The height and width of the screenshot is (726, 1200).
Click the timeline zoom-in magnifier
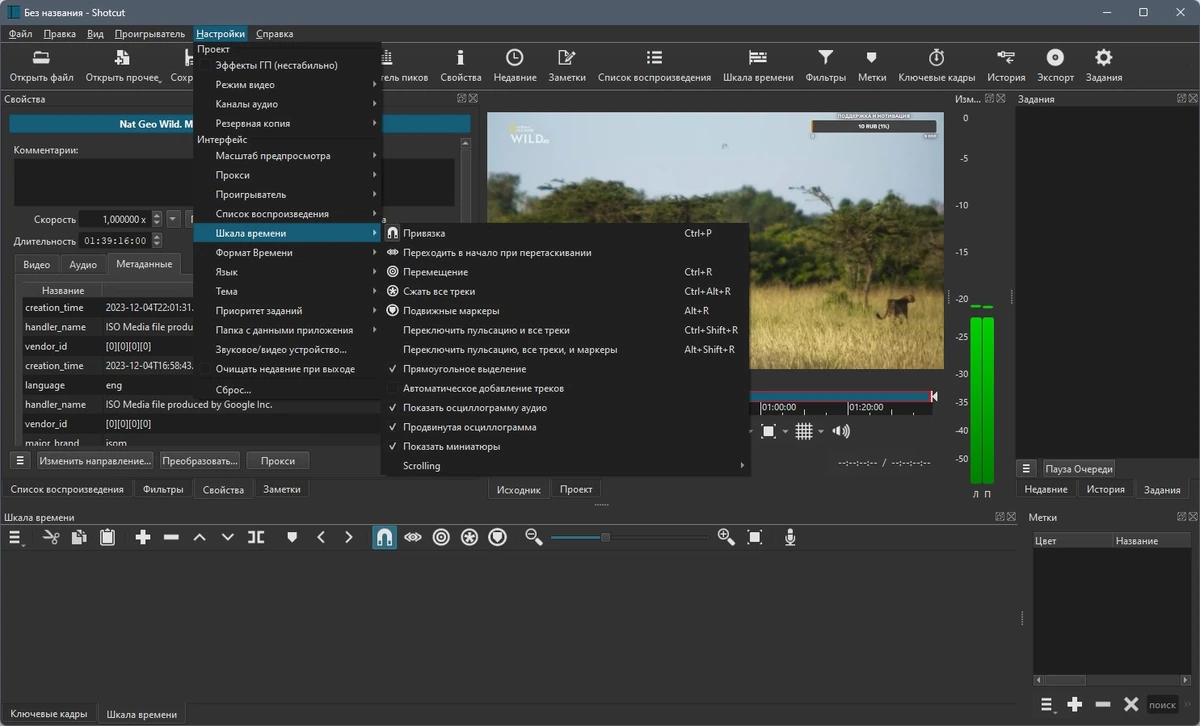[726, 537]
